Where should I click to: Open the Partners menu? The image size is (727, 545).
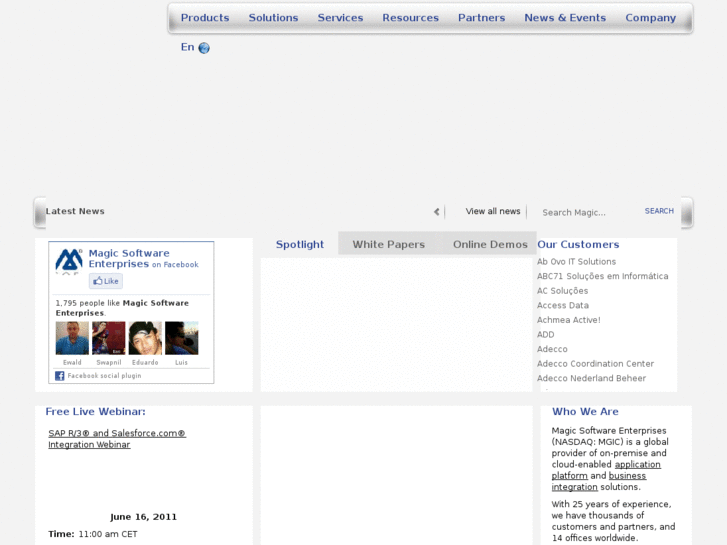coord(482,18)
